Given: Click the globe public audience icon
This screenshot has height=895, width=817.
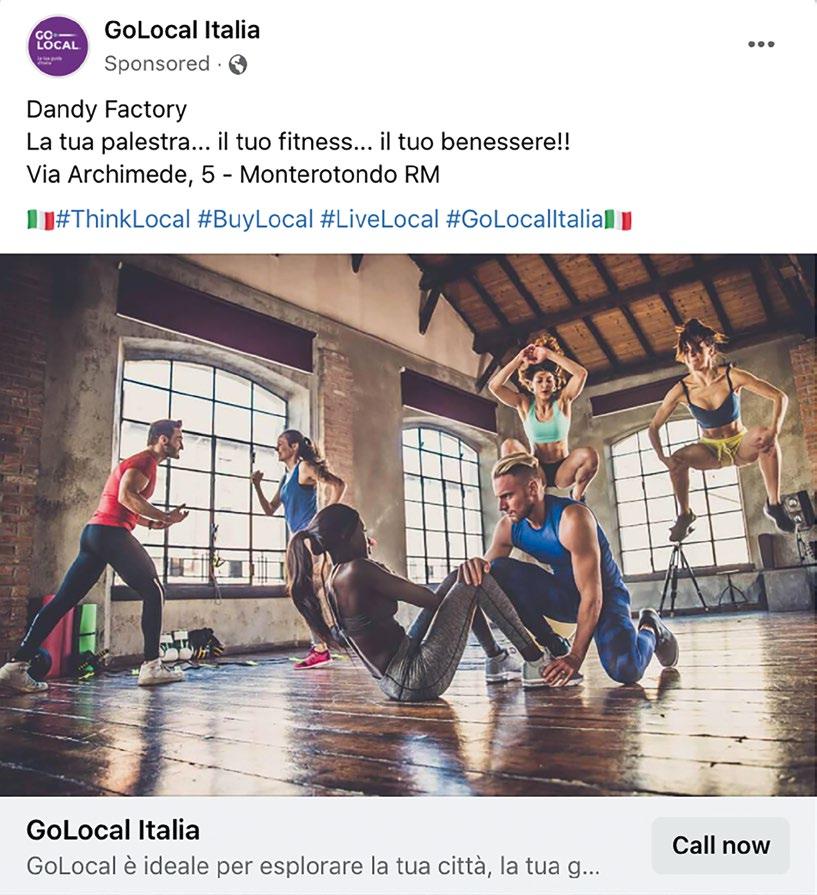Looking at the screenshot, I should (x=238, y=64).
